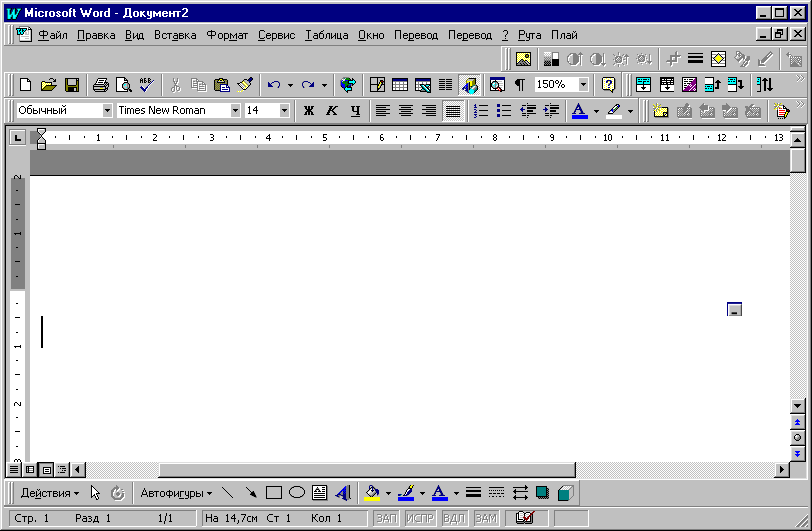Toggle Bold (Ж) formatting
Screen dimensions: 812x531
(309, 110)
